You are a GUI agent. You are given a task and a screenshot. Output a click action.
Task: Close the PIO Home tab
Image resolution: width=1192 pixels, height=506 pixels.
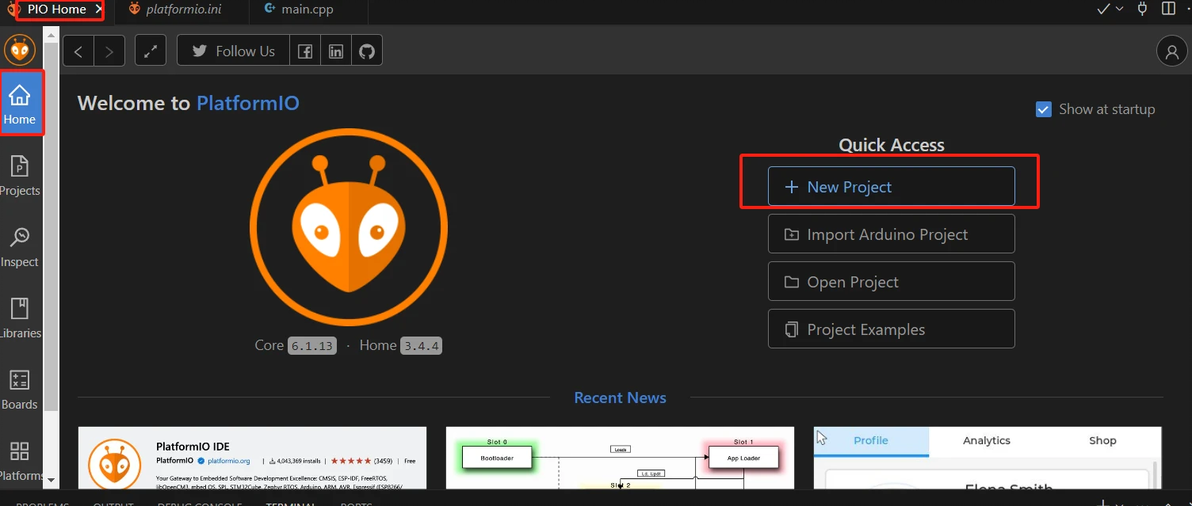98,10
